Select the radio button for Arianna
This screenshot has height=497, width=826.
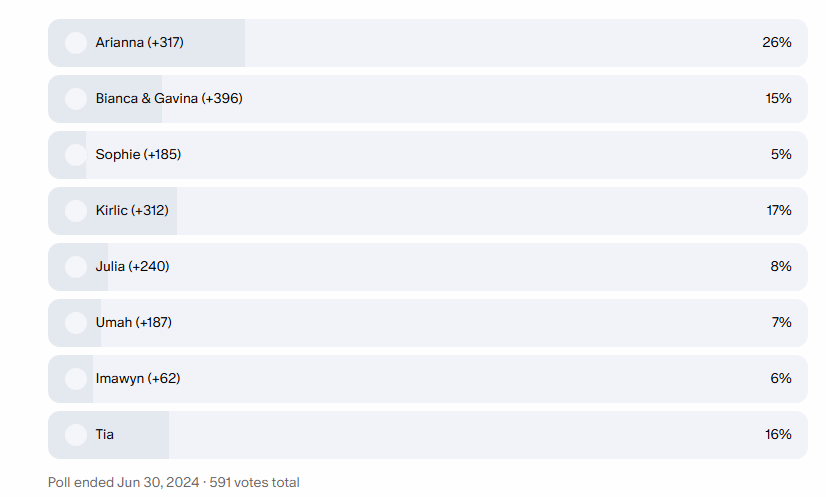click(75, 43)
